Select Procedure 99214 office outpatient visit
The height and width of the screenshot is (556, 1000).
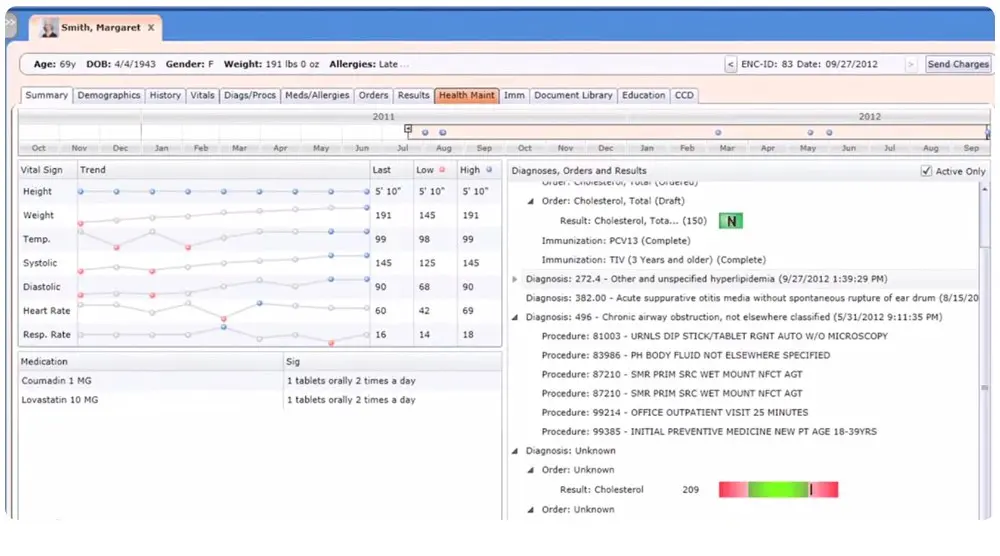674,412
